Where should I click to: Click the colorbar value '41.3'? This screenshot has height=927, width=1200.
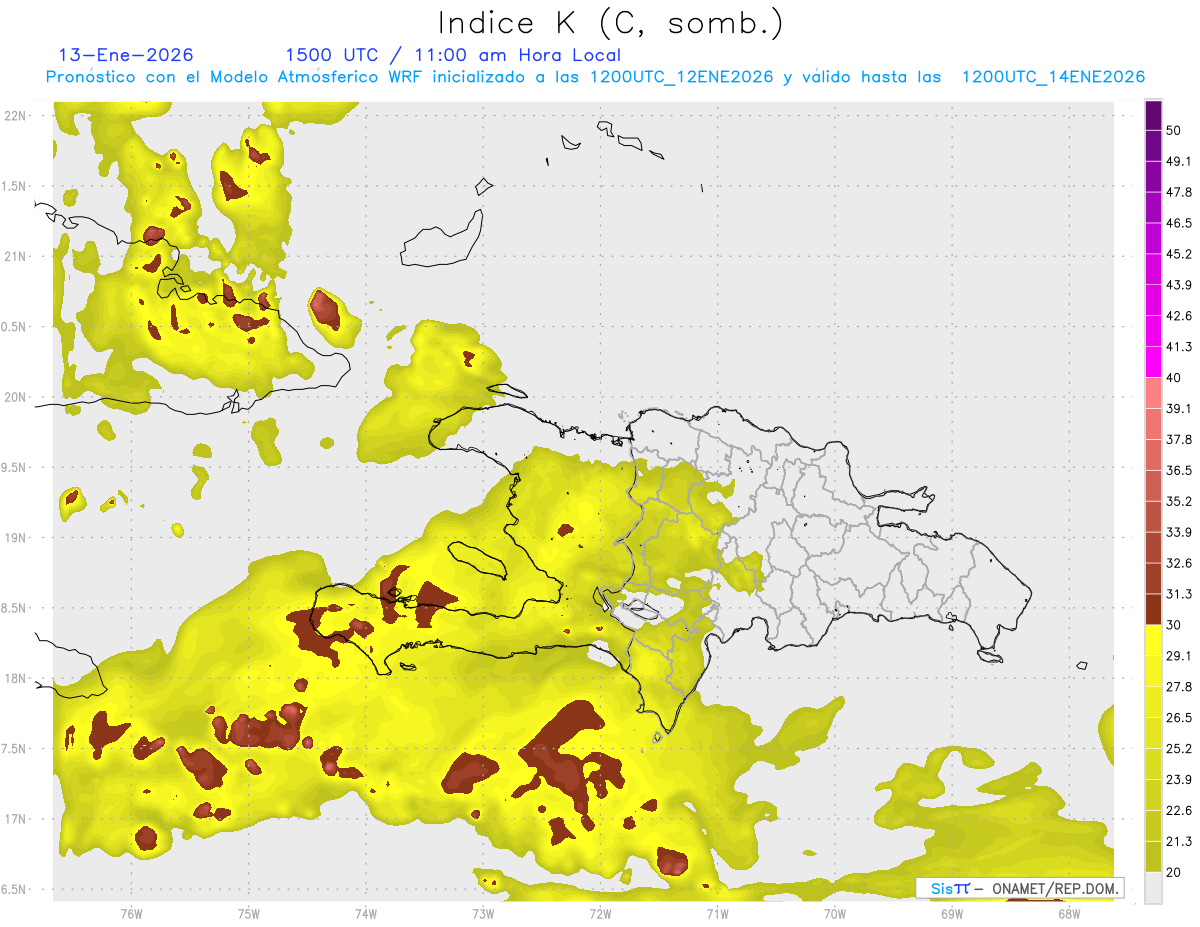coord(1179,347)
